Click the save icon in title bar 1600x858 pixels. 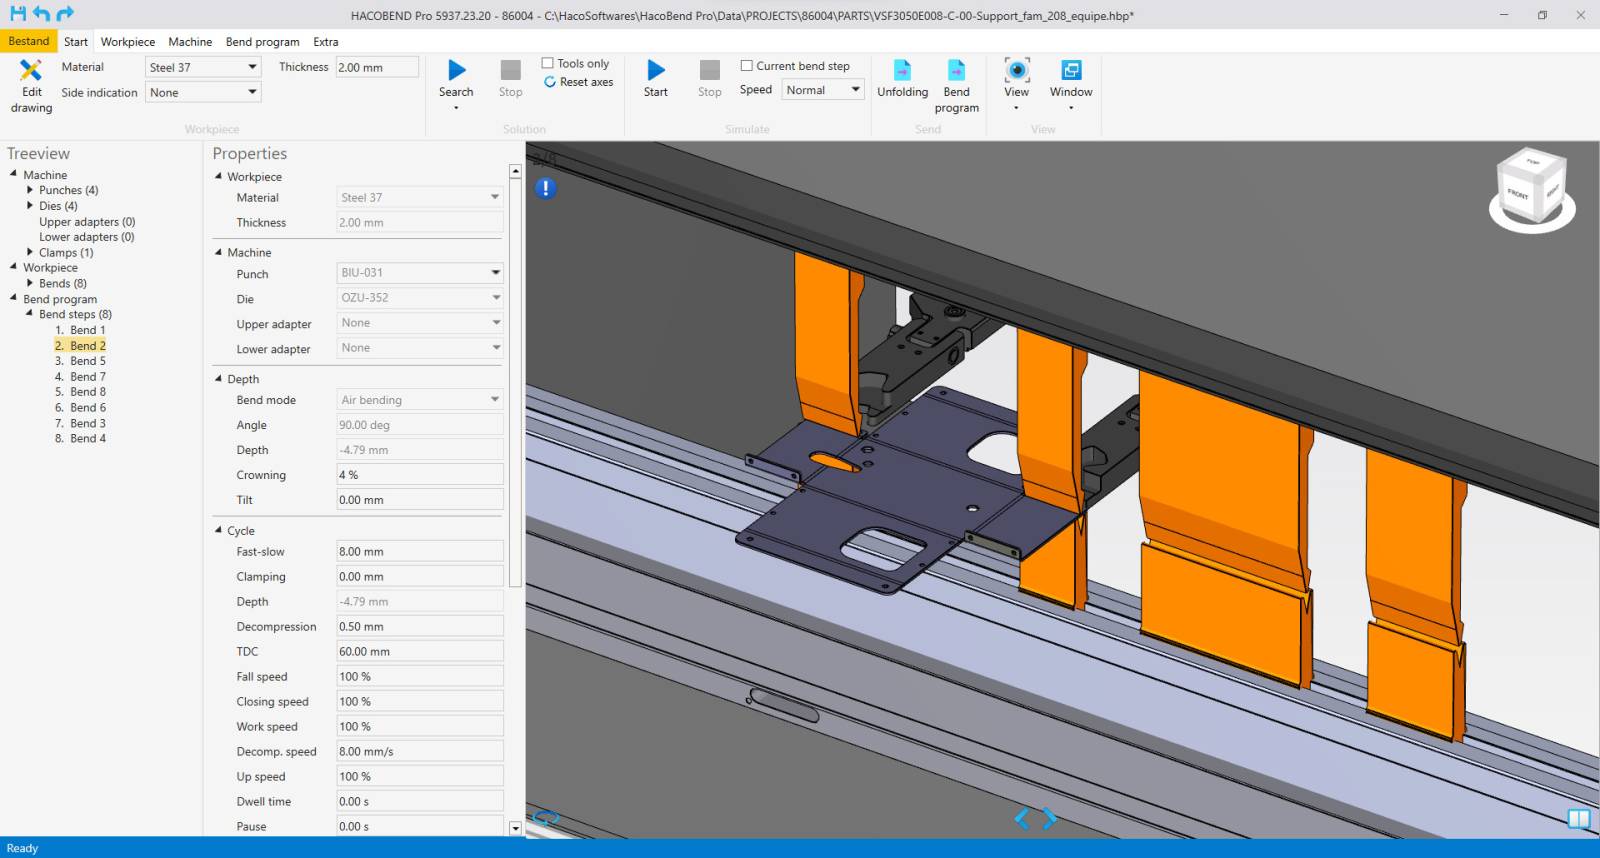coord(17,14)
